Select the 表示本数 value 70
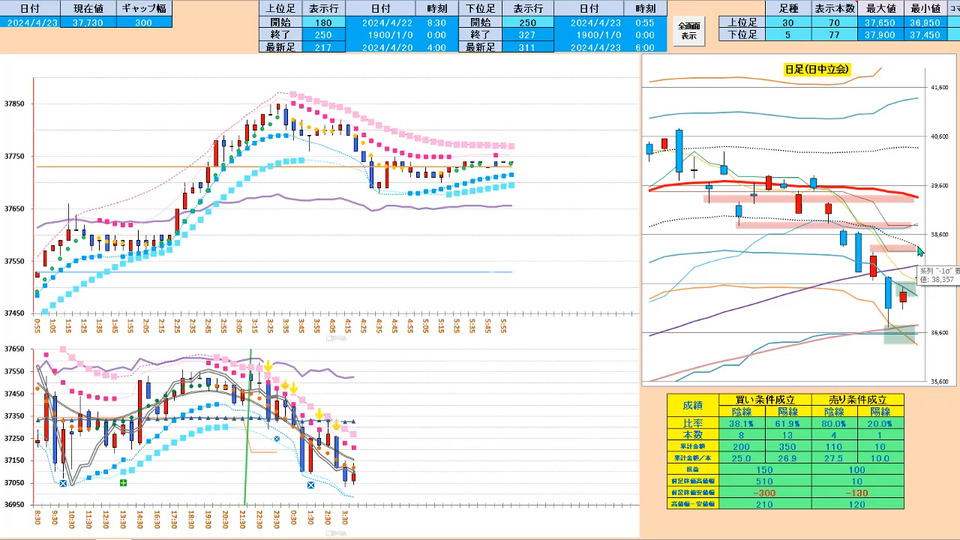The width and height of the screenshot is (960, 540). pos(834,23)
